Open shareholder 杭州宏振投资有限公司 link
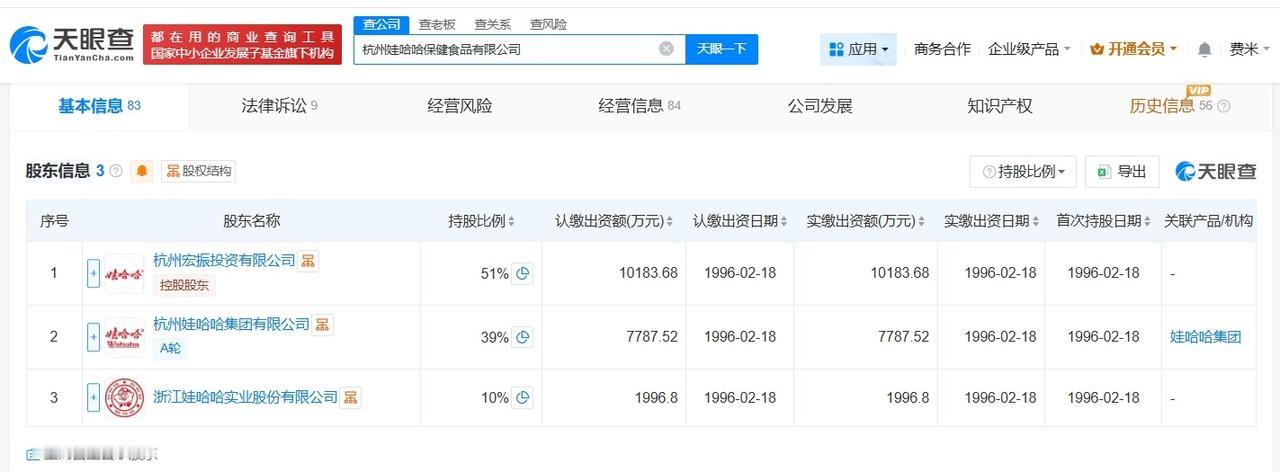1280x472 pixels. click(224, 260)
